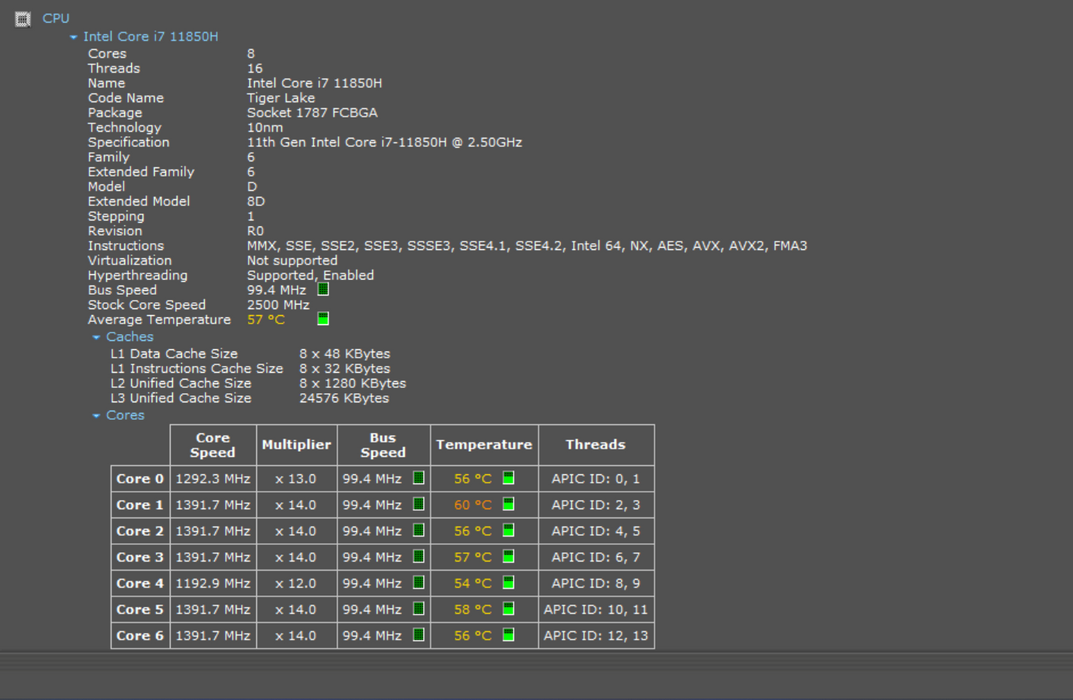Image resolution: width=1073 pixels, height=700 pixels.
Task: Select the Core 4 temperature reading 54 °C
Action: 473,584
